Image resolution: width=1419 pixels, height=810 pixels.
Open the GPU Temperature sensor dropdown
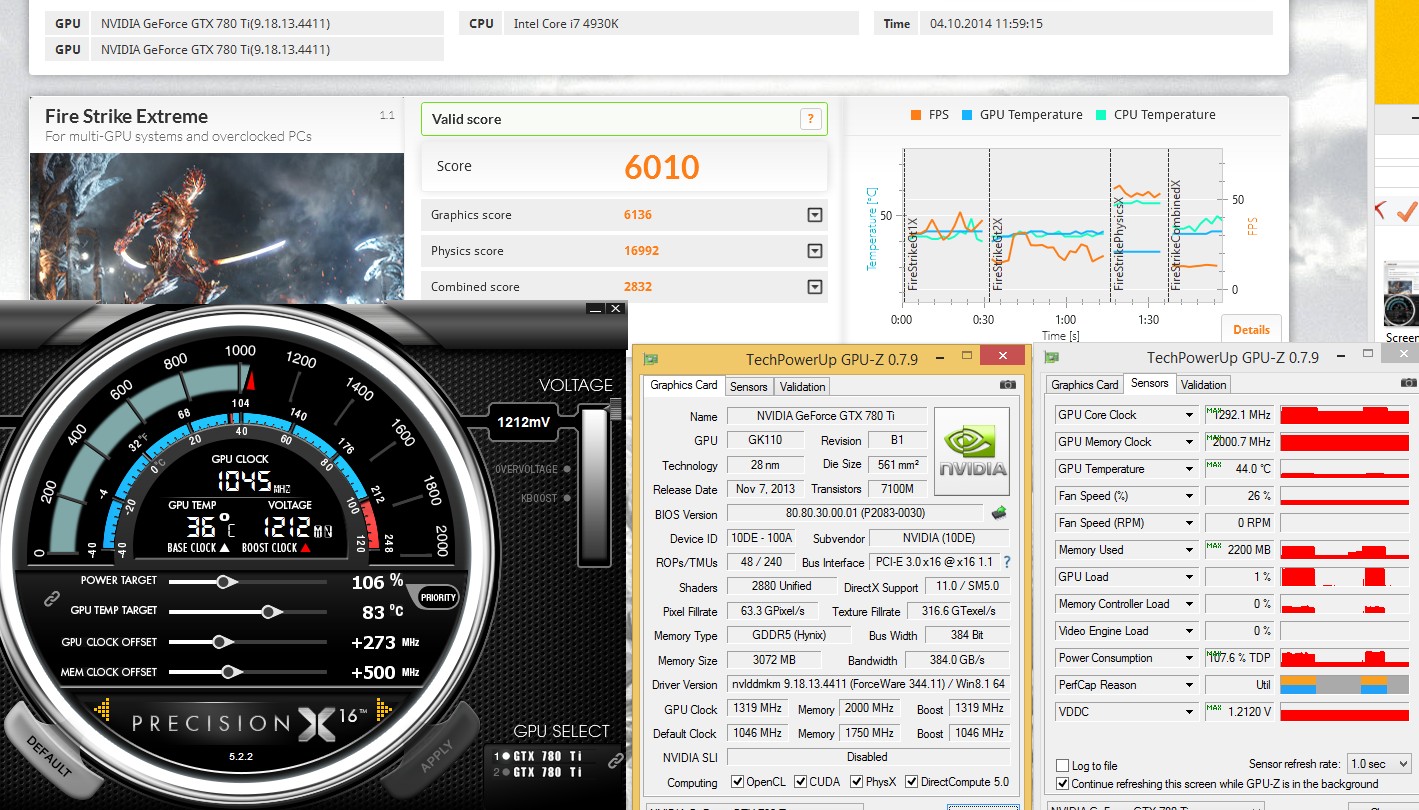coord(1189,469)
